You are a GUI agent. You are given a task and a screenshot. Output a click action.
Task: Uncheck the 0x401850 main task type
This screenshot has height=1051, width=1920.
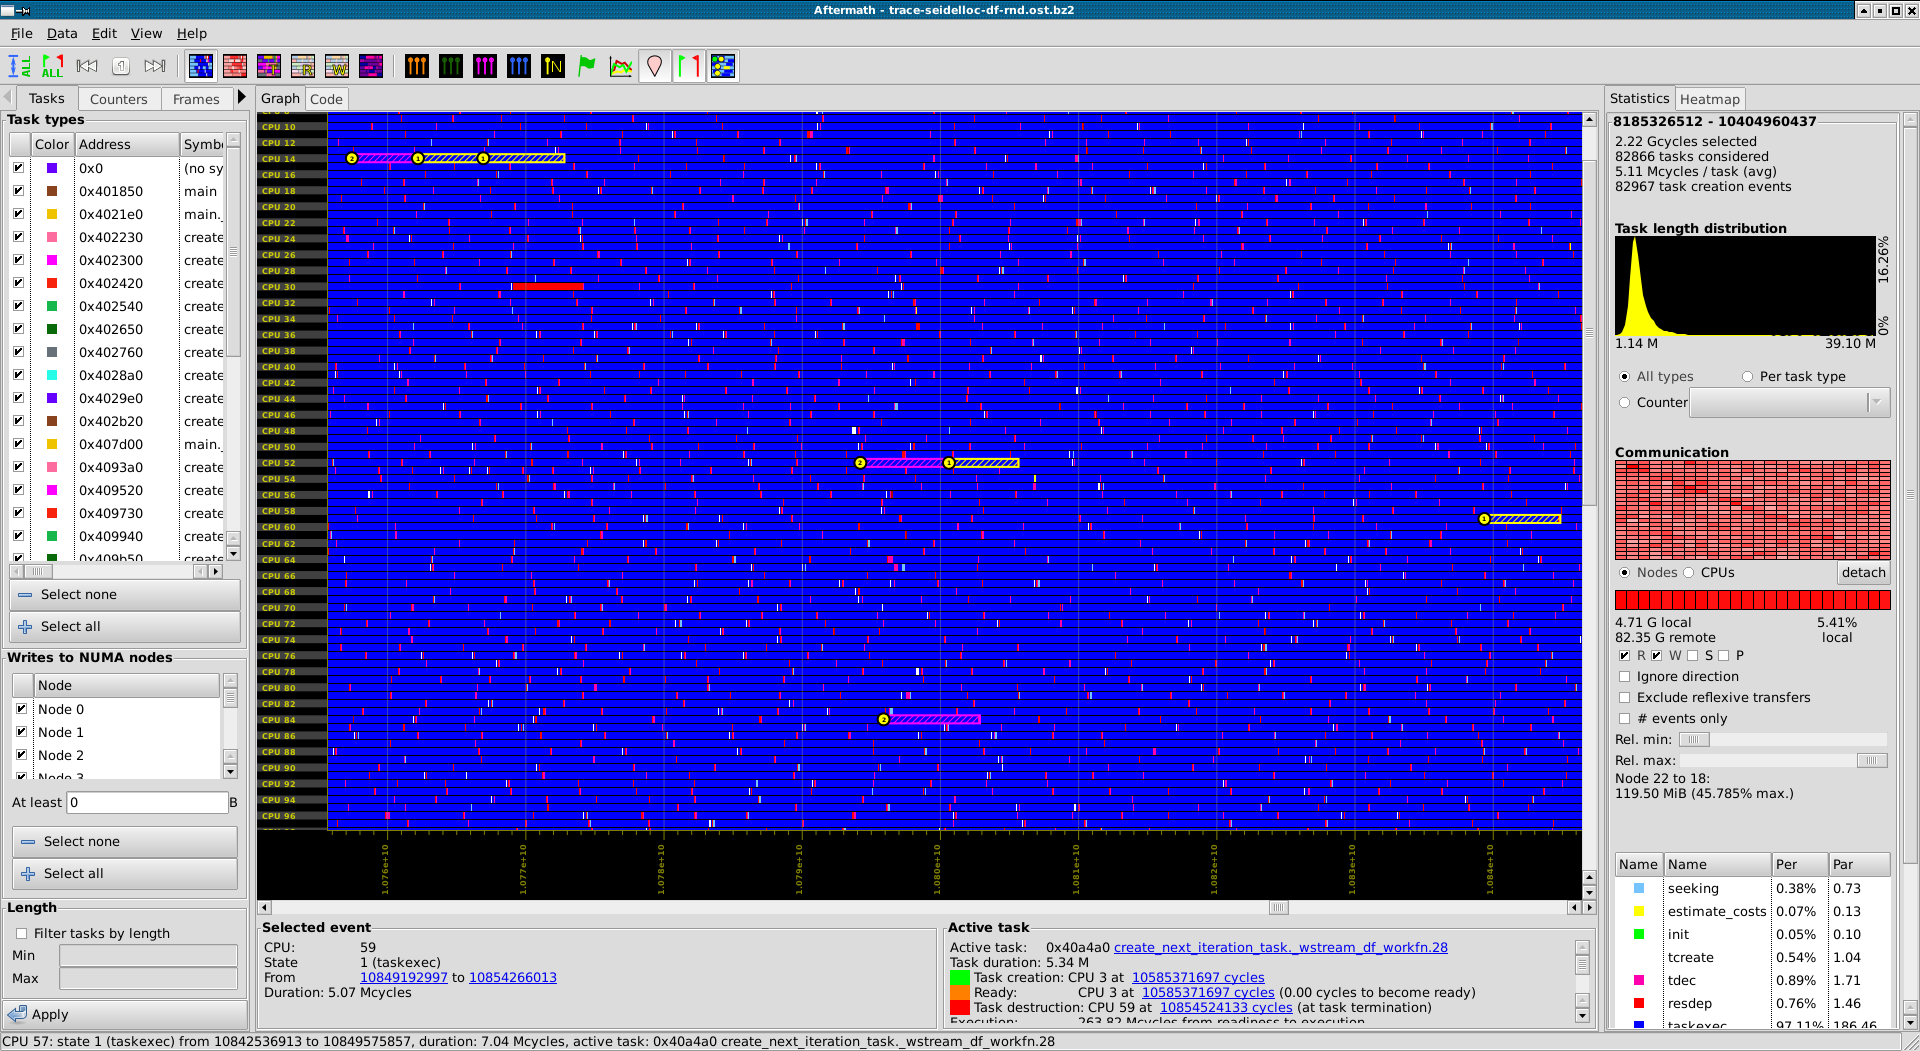point(18,190)
